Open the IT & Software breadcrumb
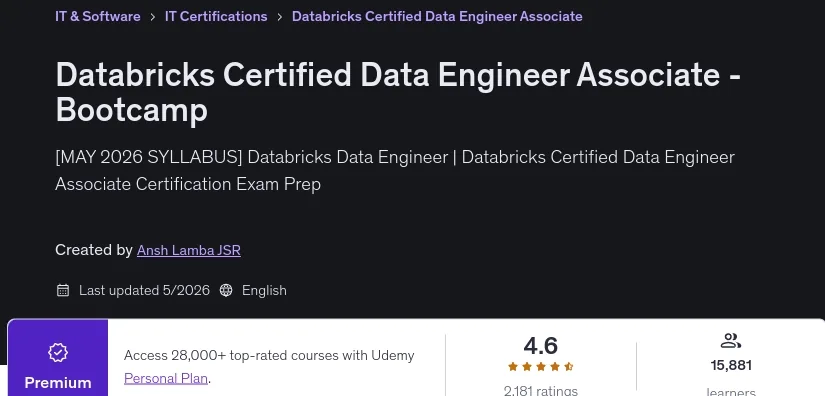Viewport: 825px width, 396px height. (98, 16)
